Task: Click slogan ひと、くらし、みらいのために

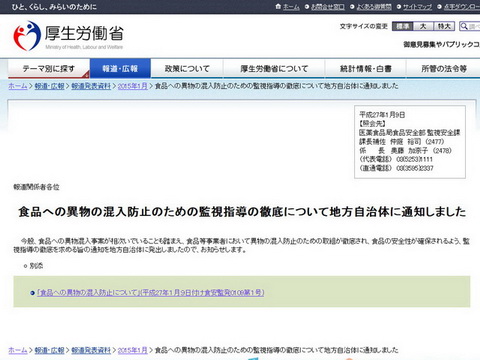Action: pos(54,7)
